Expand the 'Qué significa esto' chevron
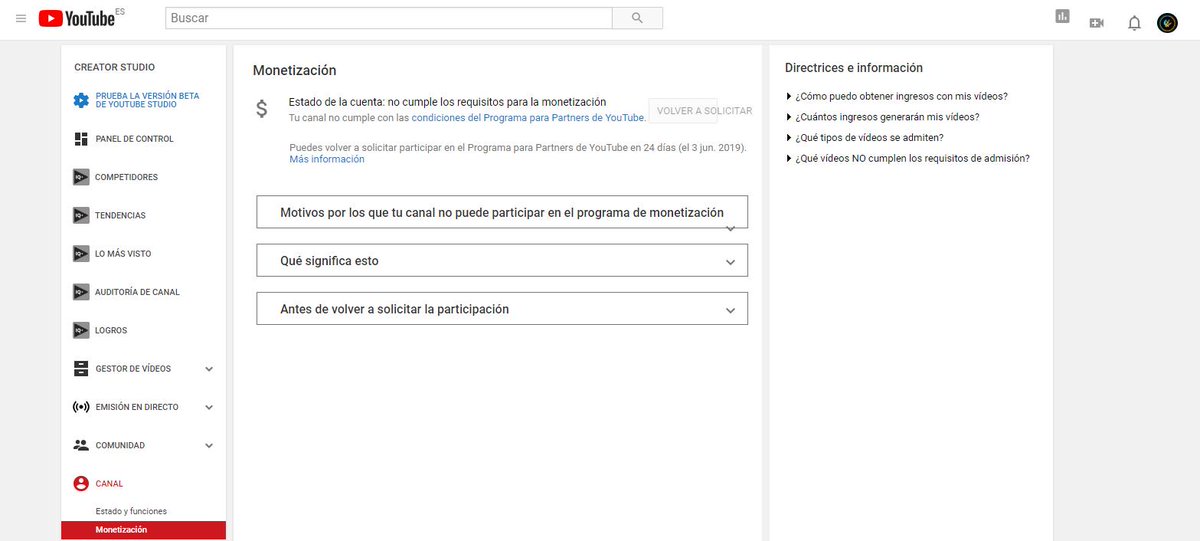This screenshot has height=541, width=1200. [x=730, y=262]
